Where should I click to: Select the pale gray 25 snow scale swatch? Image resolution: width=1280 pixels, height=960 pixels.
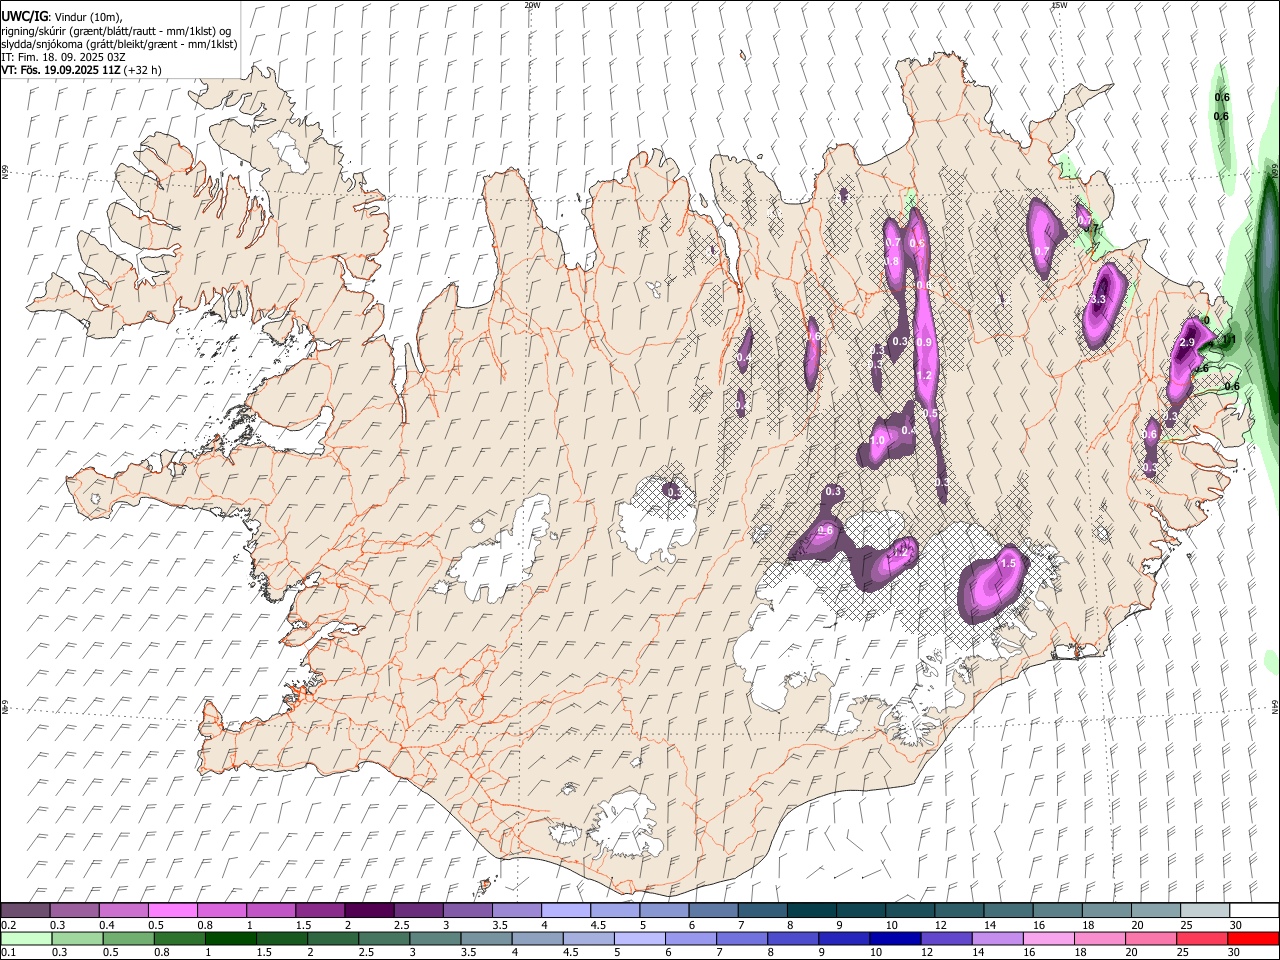pyautogui.click(x=1205, y=911)
